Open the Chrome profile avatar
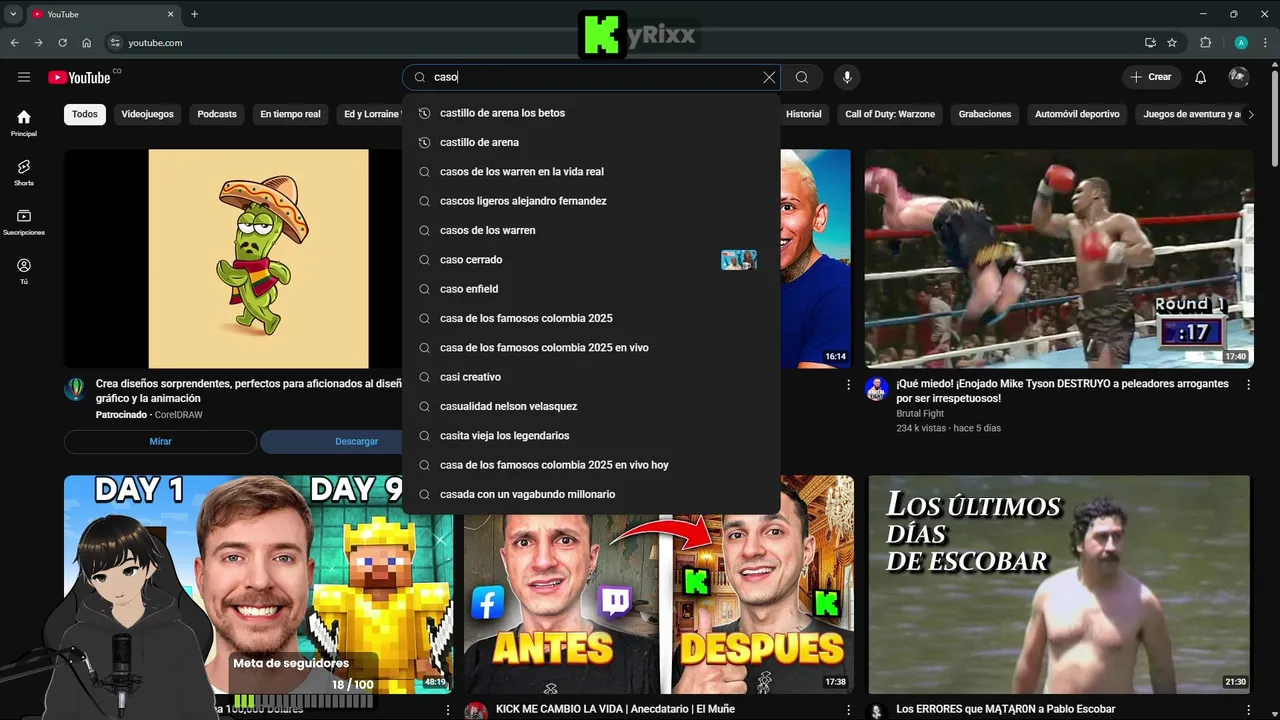The image size is (1280, 720). (x=1241, y=43)
